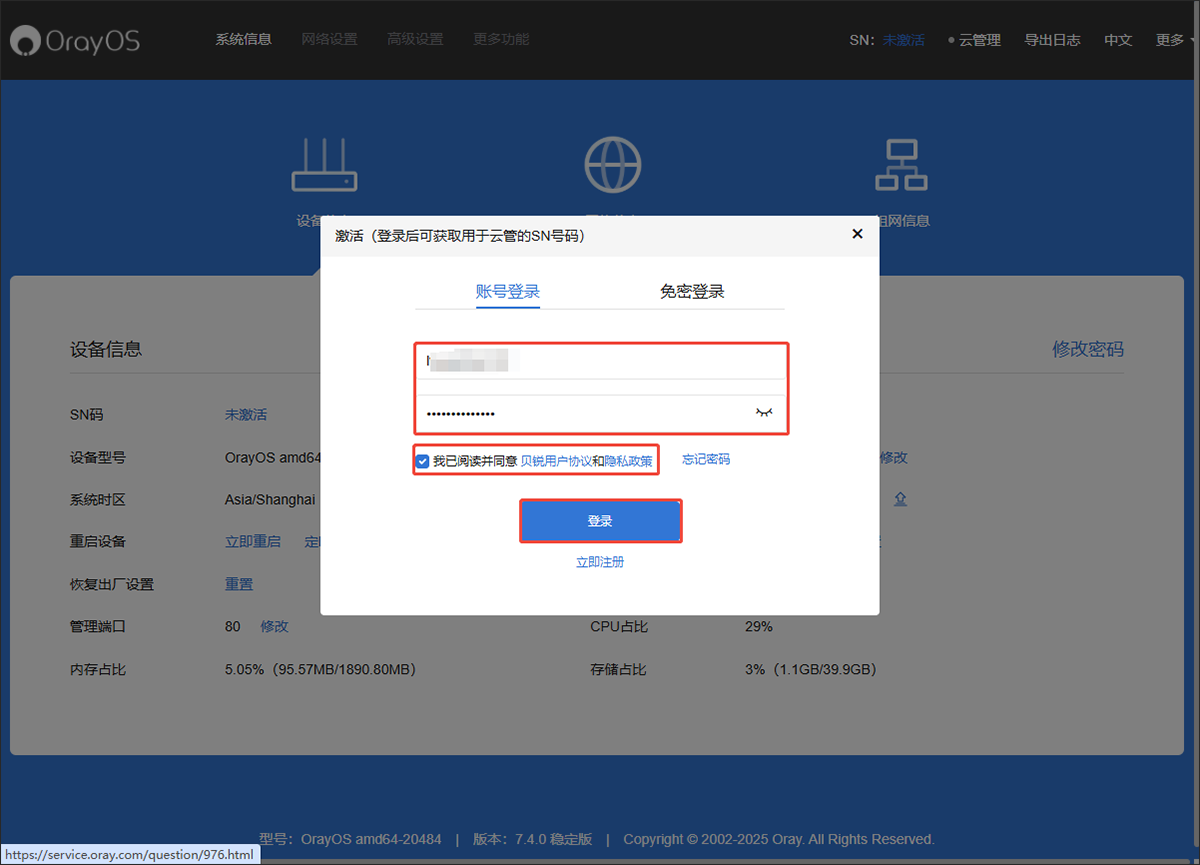Click the 组网信息 topology icon

click(902, 164)
